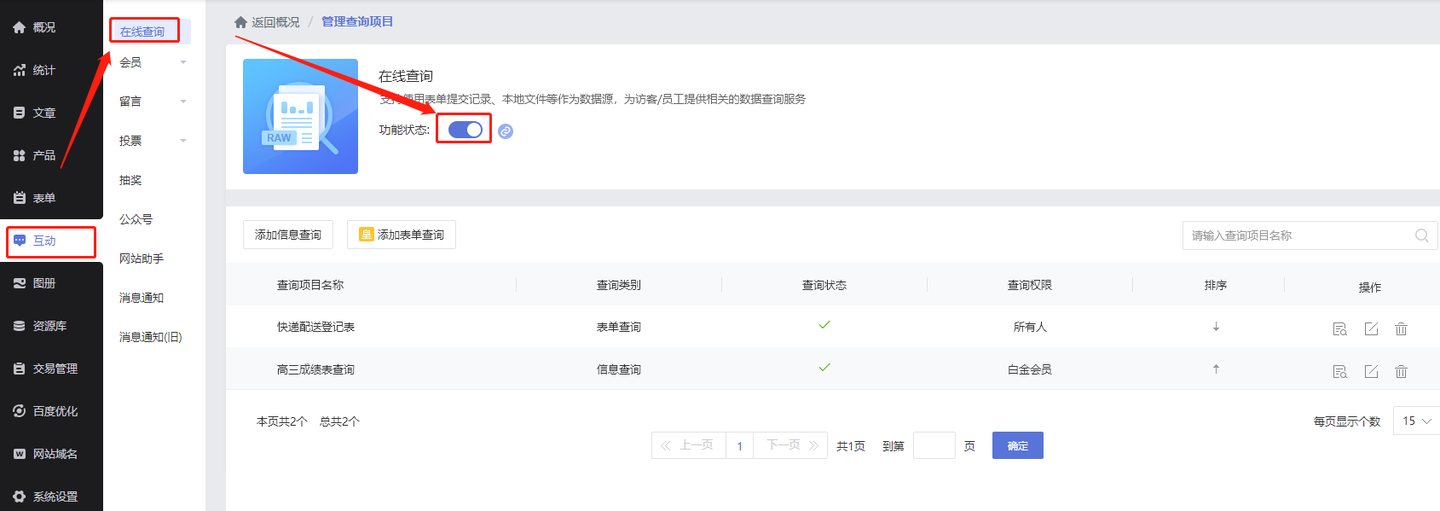Screen dimensions: 1440x511
Task: Click the link icon beside 功能状态 switch
Action: (x=505, y=131)
